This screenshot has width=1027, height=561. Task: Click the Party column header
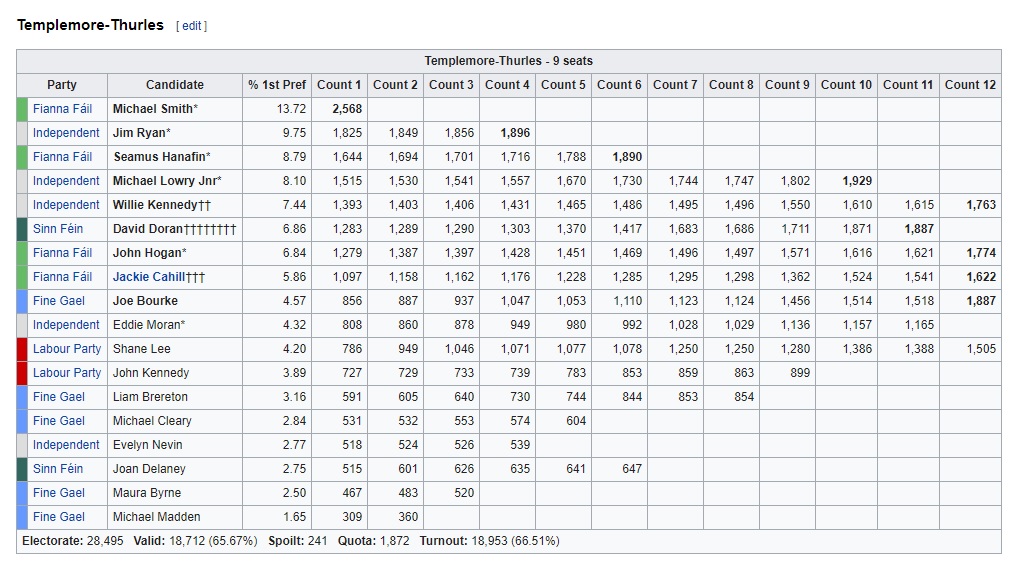[x=62, y=84]
